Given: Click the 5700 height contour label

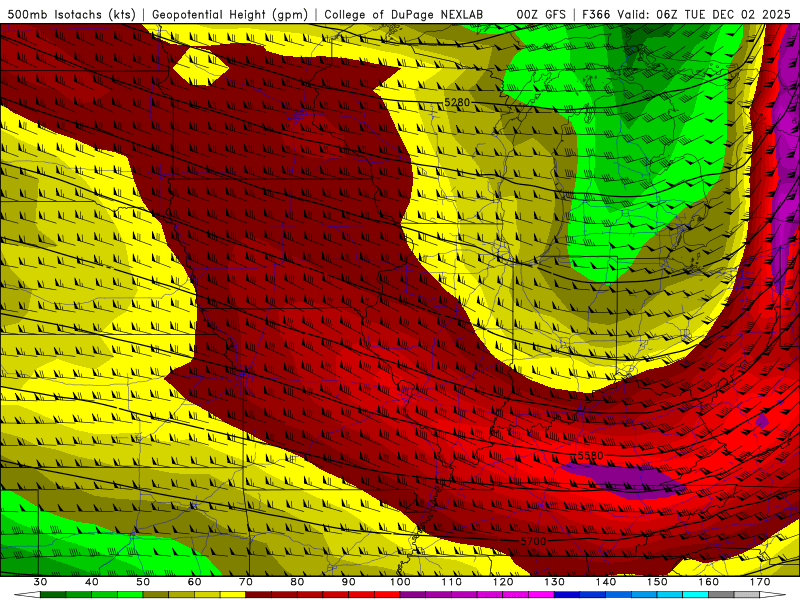Looking at the screenshot, I should 533,541.
